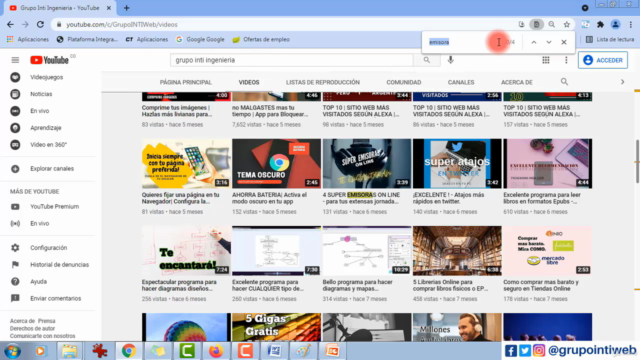Start voice search with the microphone icon

coord(451,60)
